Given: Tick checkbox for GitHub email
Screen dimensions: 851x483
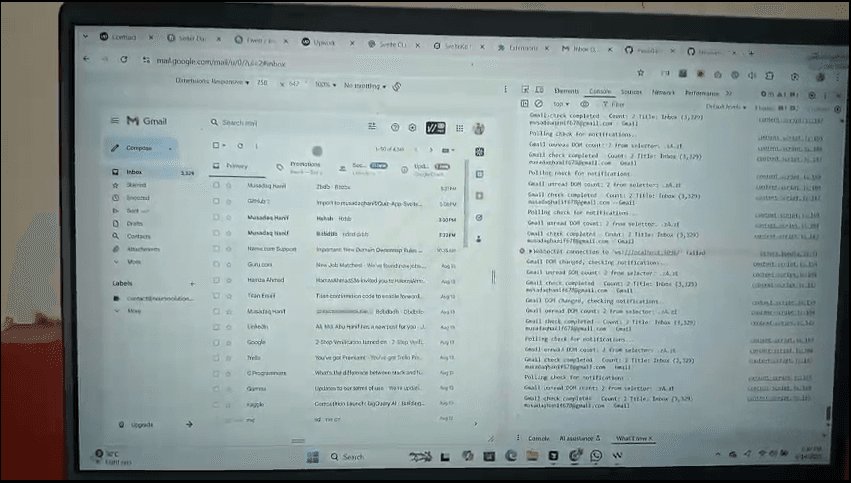Looking at the screenshot, I should (x=216, y=201).
